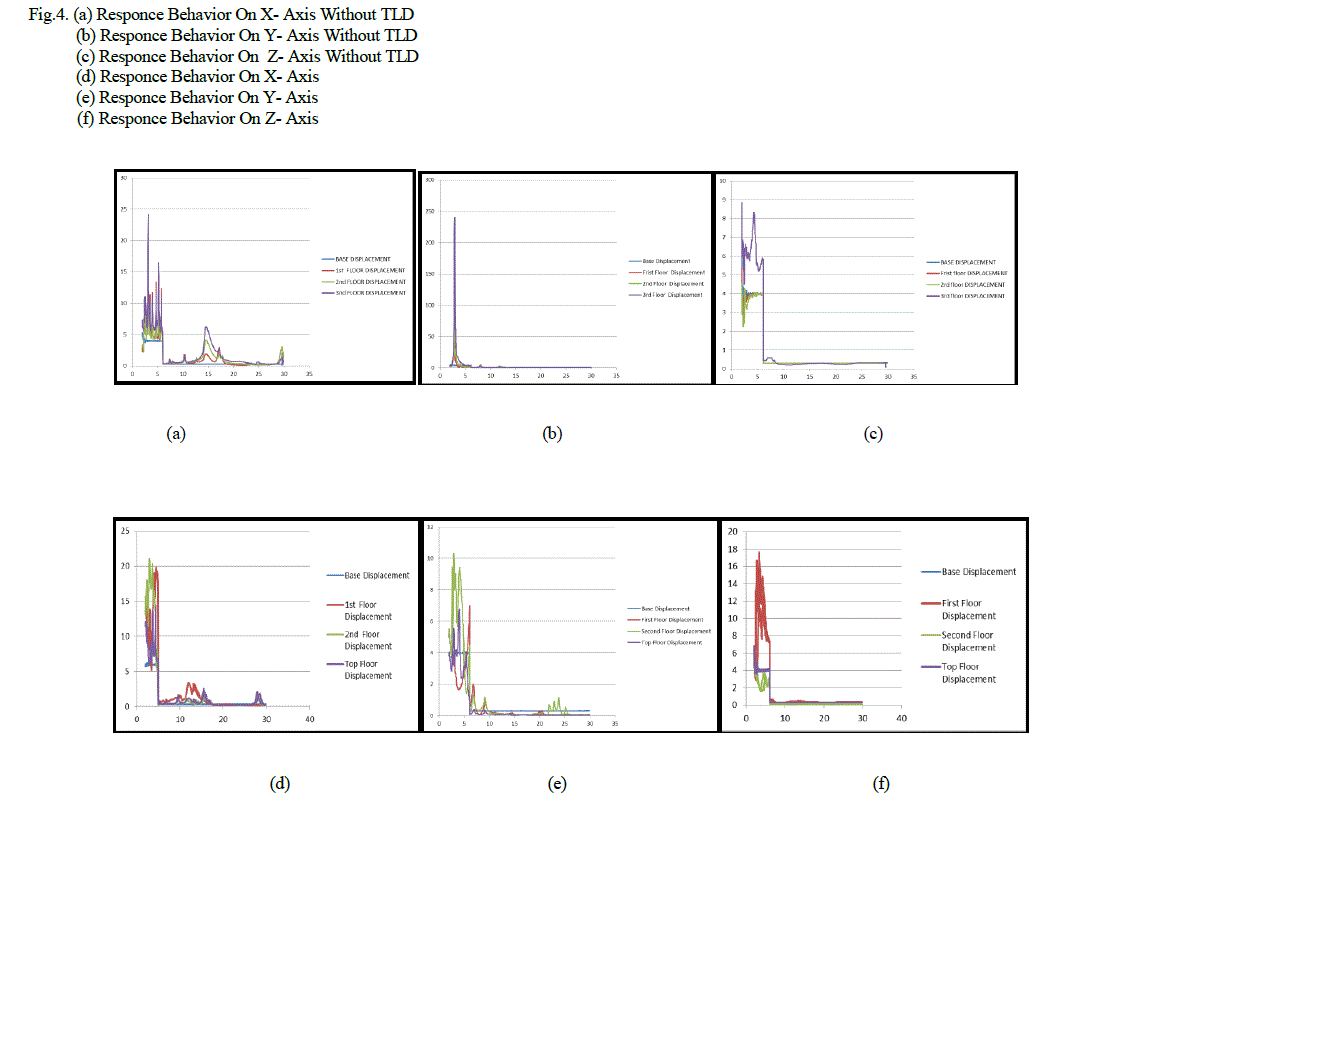Click the '(a)' label below the first chart
The width and height of the screenshot is (1341, 1051).
(x=176, y=433)
